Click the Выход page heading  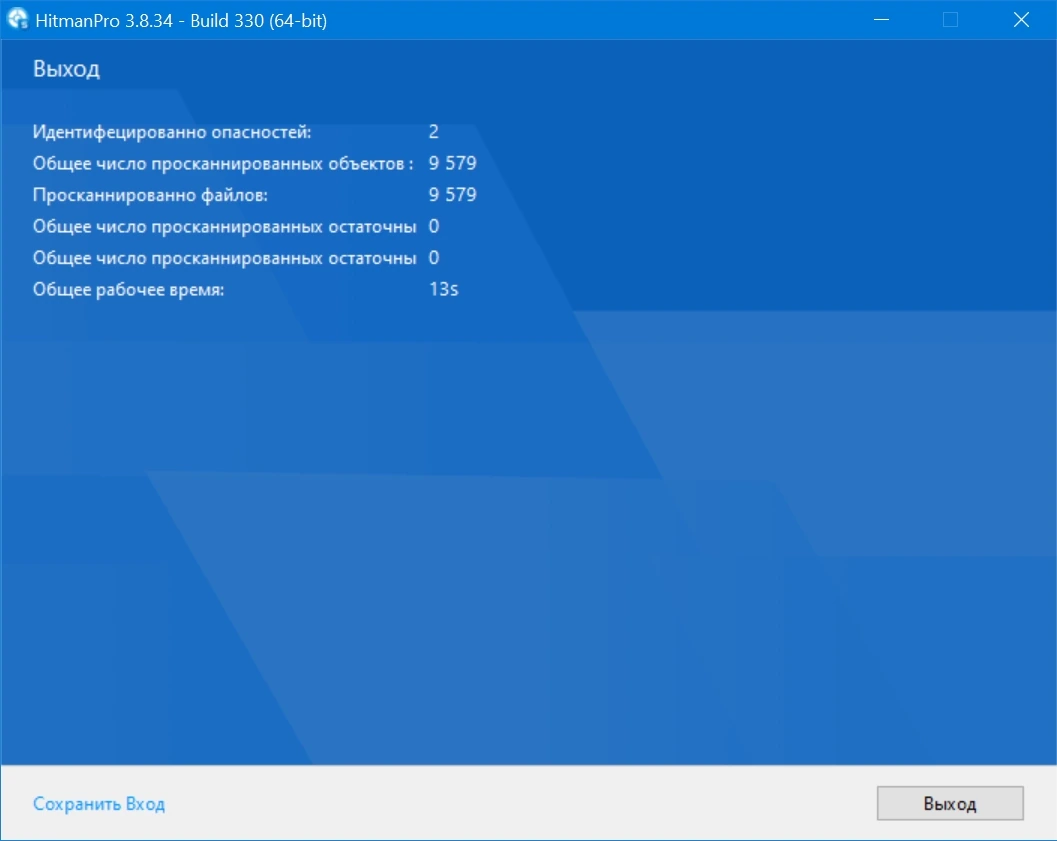tap(66, 69)
